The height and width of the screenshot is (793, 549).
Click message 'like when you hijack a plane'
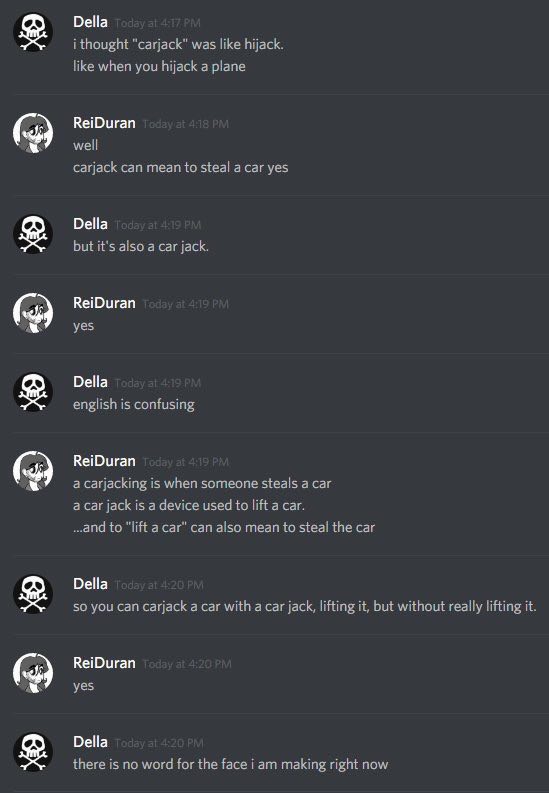(x=159, y=67)
